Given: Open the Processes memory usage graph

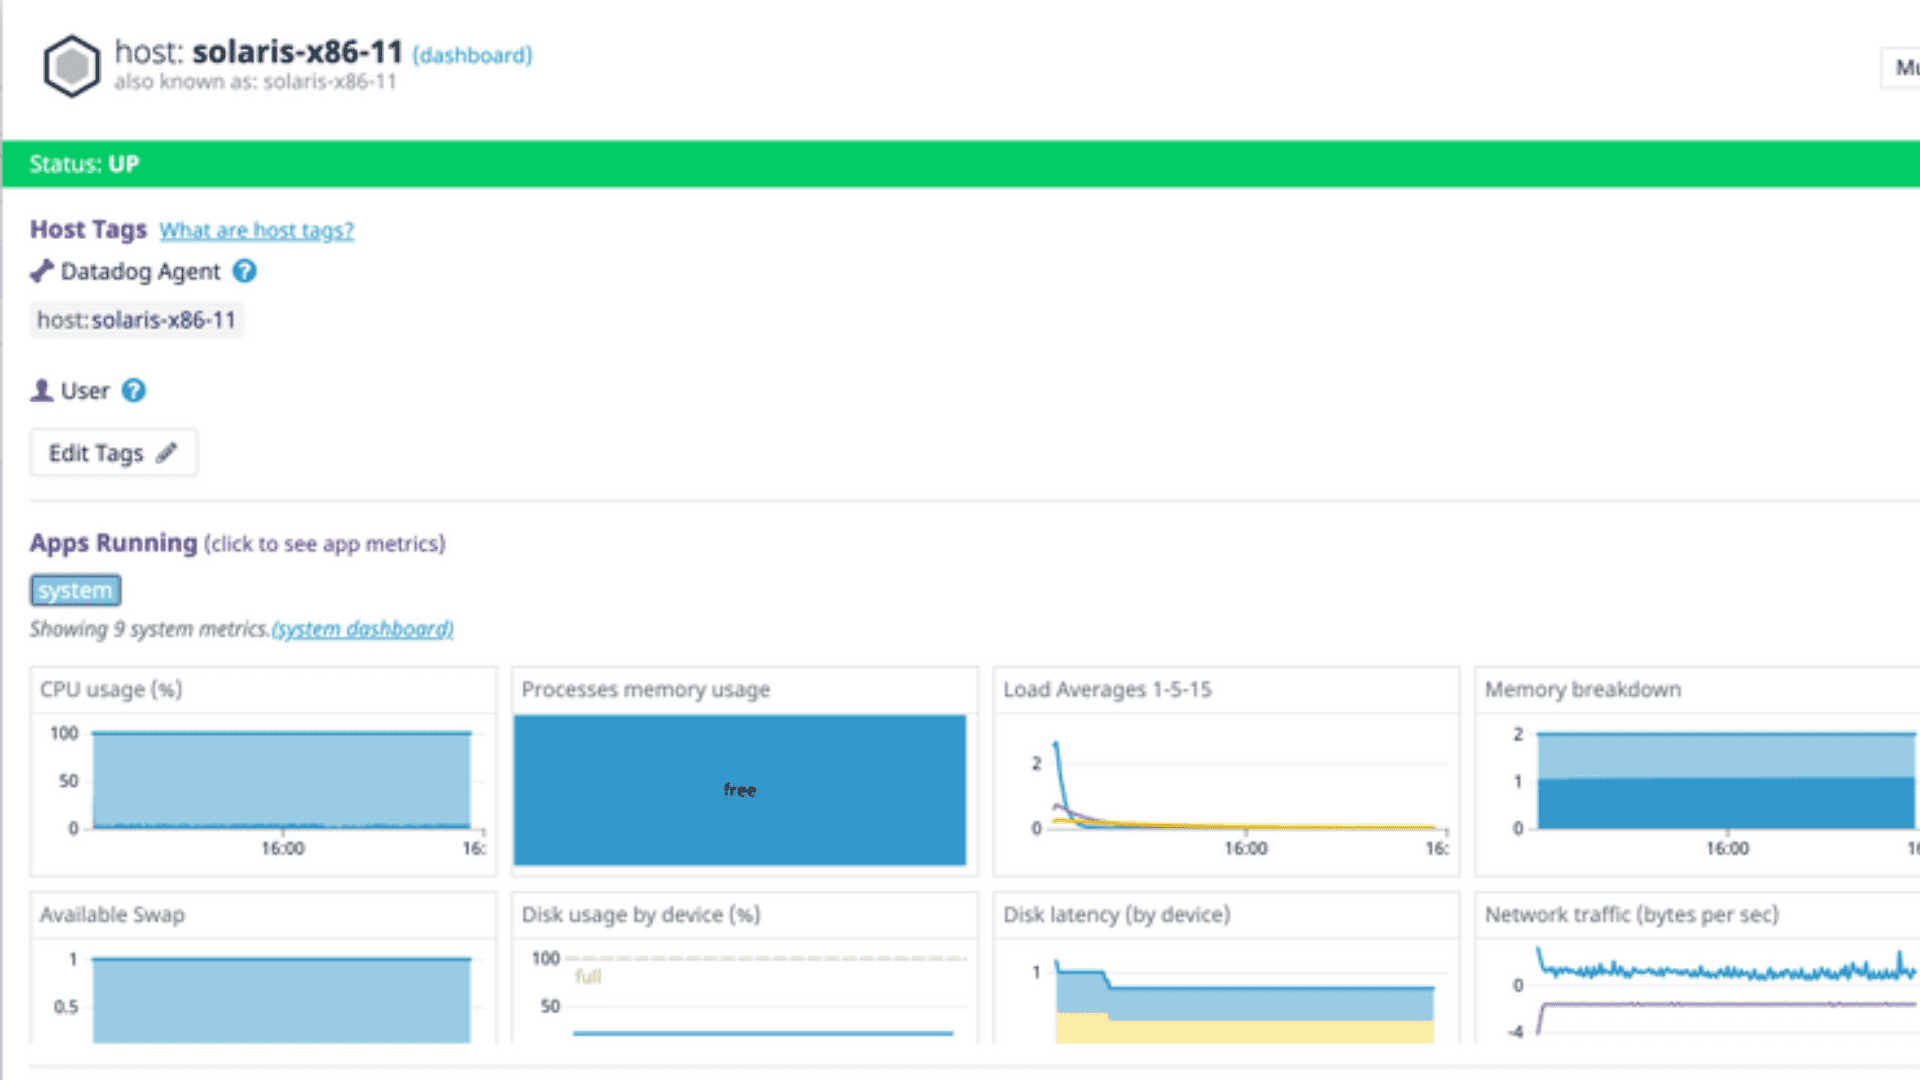Looking at the screenshot, I should click(745, 772).
